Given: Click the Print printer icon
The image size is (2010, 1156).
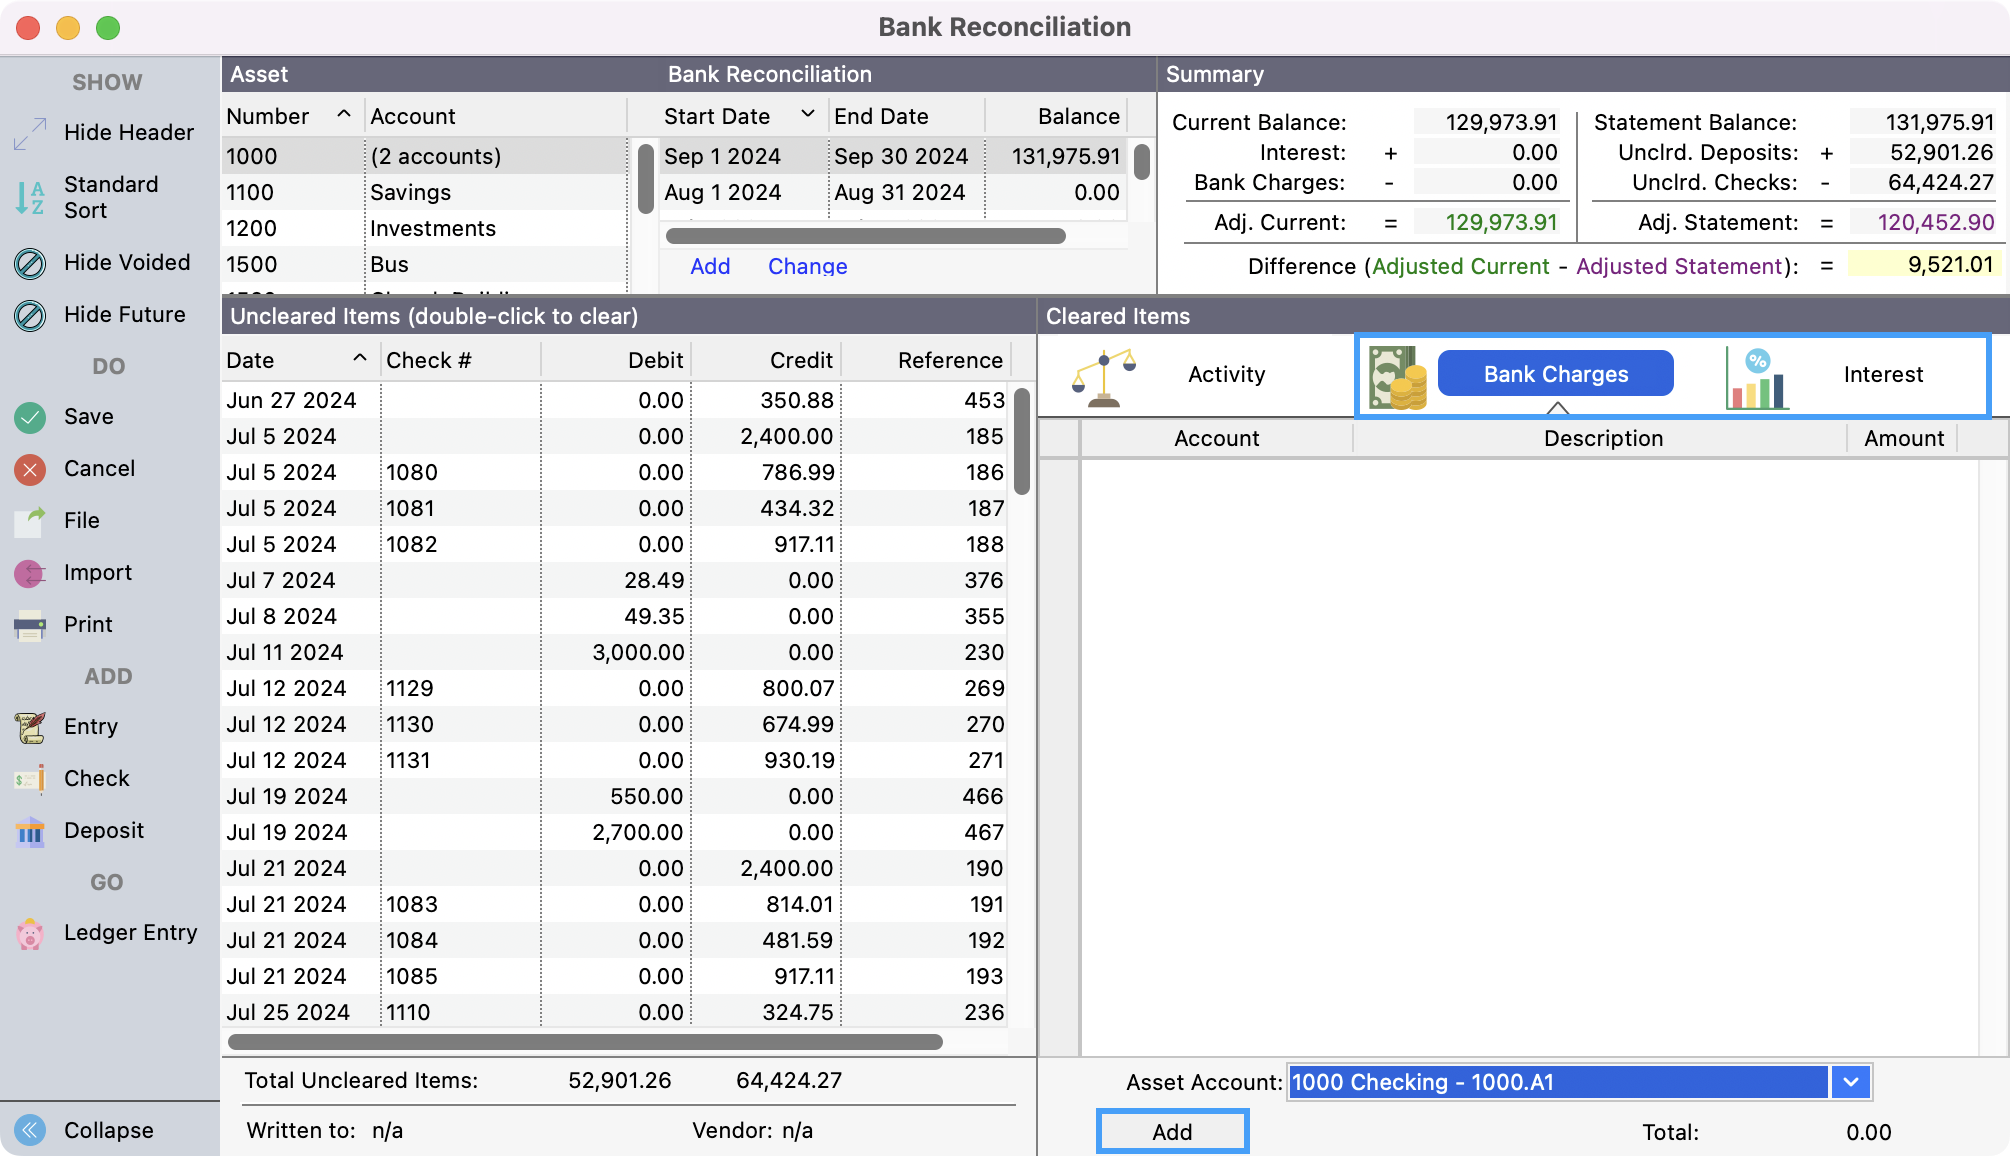Looking at the screenshot, I should click(30, 625).
